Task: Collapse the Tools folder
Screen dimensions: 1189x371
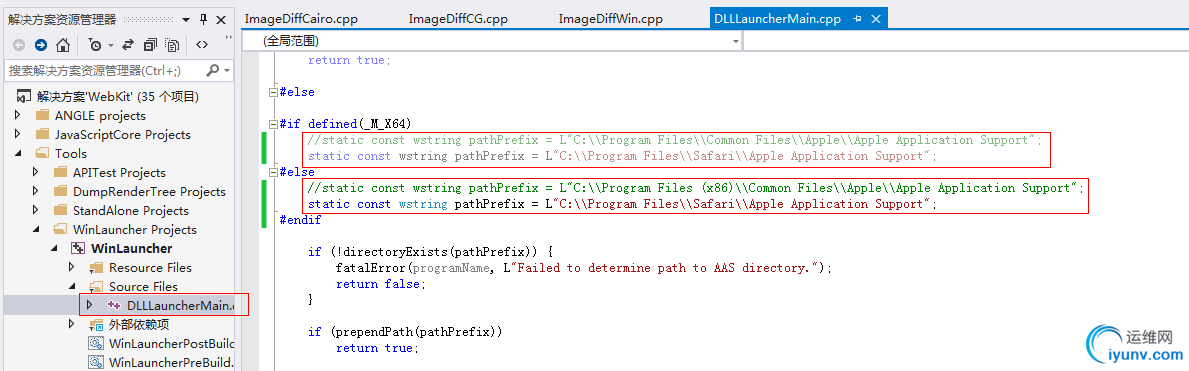Action: 17,154
